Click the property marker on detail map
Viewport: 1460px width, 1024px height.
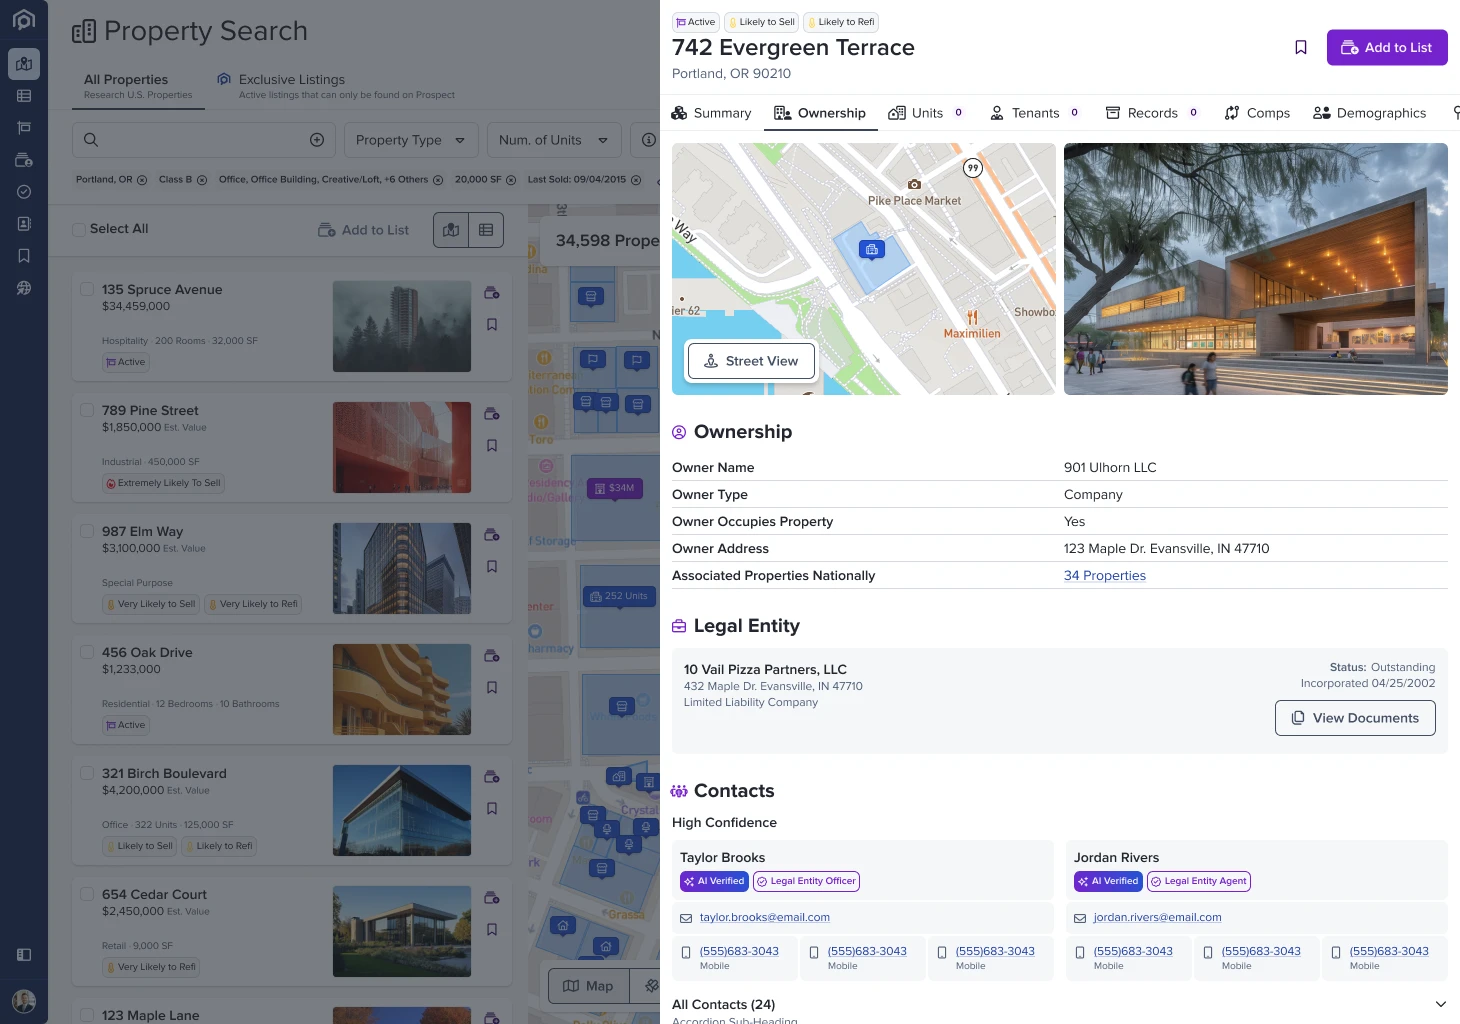(x=872, y=250)
